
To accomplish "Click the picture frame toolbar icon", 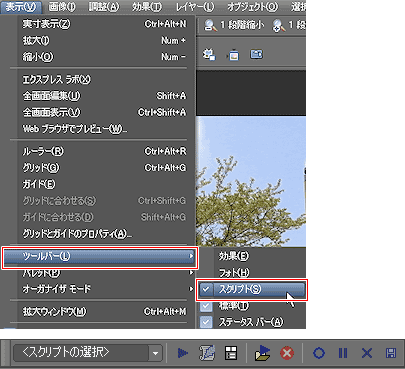I will pos(234,55).
